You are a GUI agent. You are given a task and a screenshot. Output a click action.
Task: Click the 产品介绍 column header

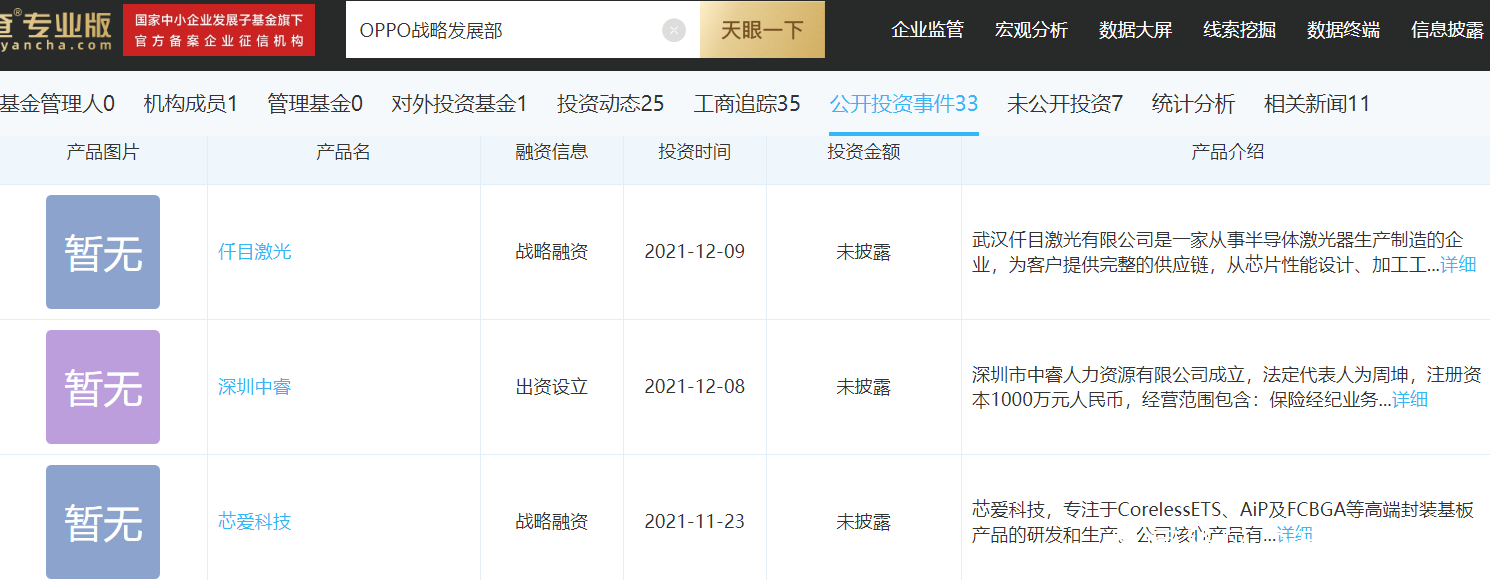point(1228,152)
